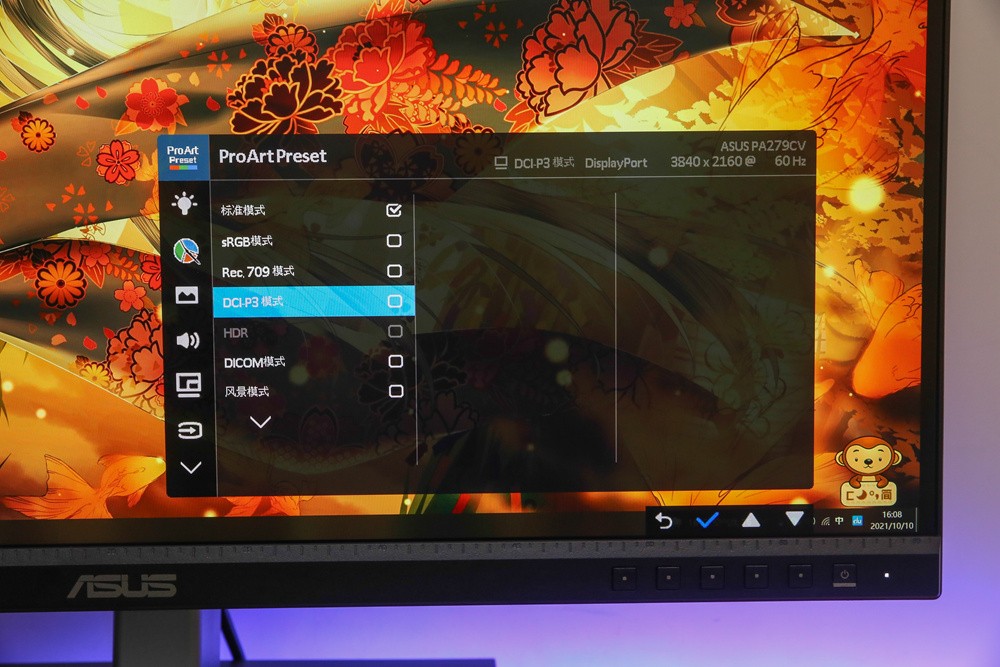Select the DICOM模式 preset row
Viewport: 1000px width, 667px height.
[315, 362]
